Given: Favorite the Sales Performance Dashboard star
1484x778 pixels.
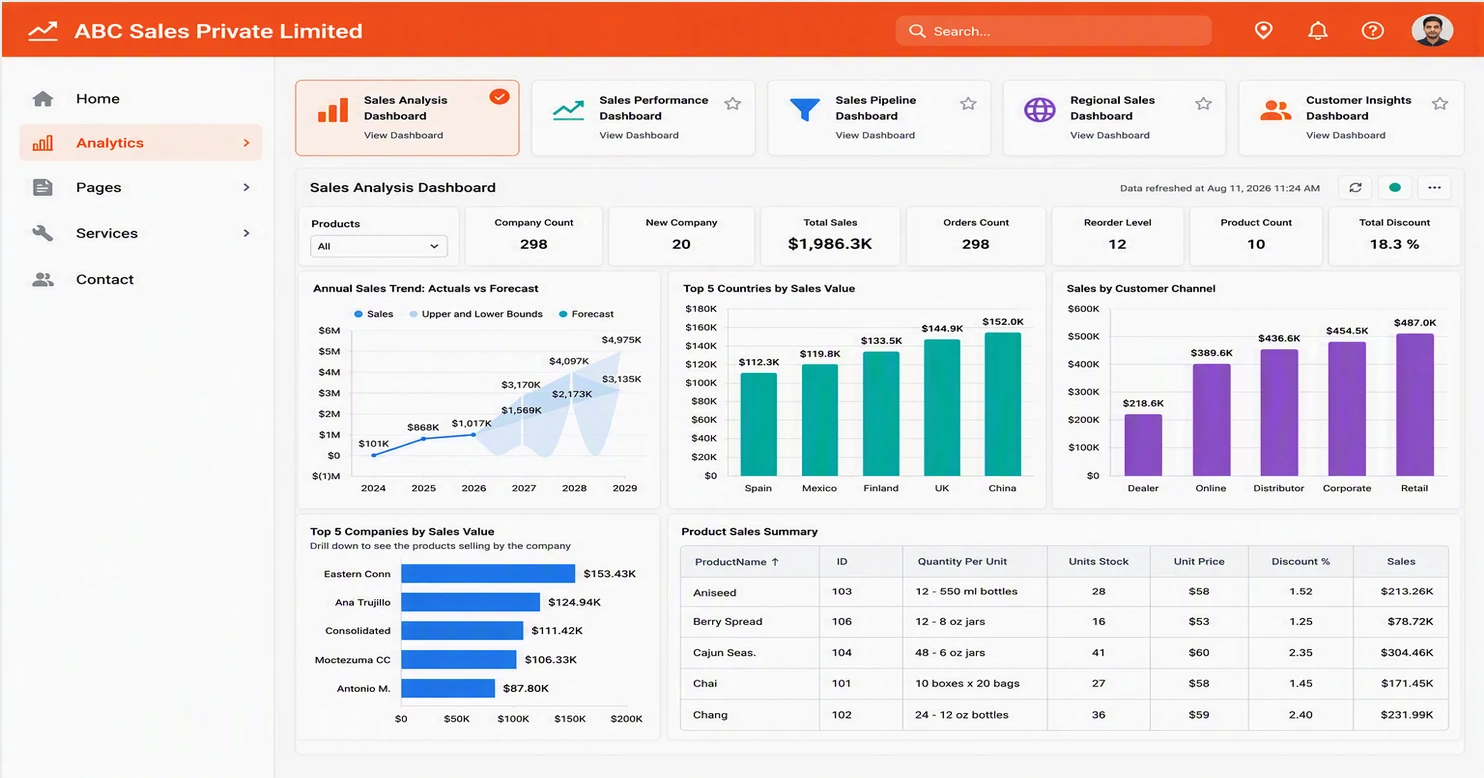Looking at the screenshot, I should pos(732,104).
